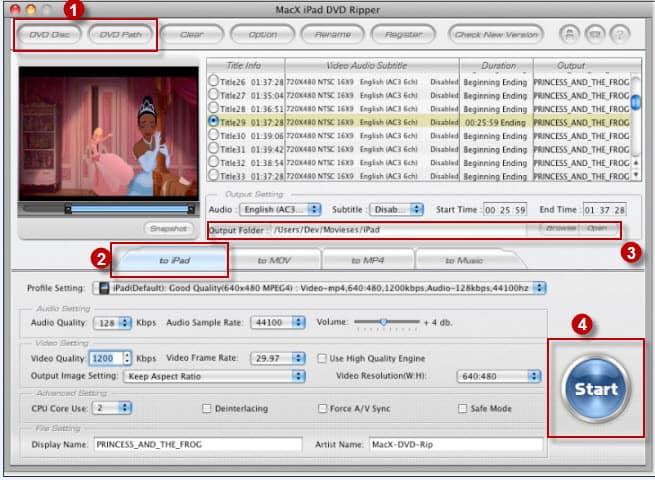
Task: Select the Title32 radio button
Action: 213,161
